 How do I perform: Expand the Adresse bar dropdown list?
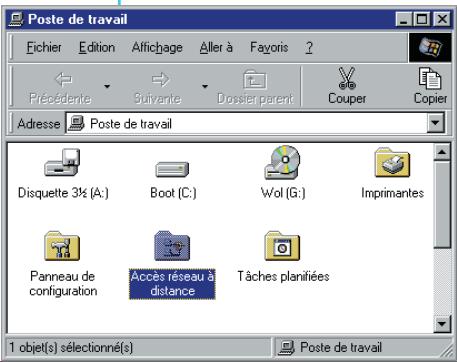pyautogui.click(x=435, y=123)
